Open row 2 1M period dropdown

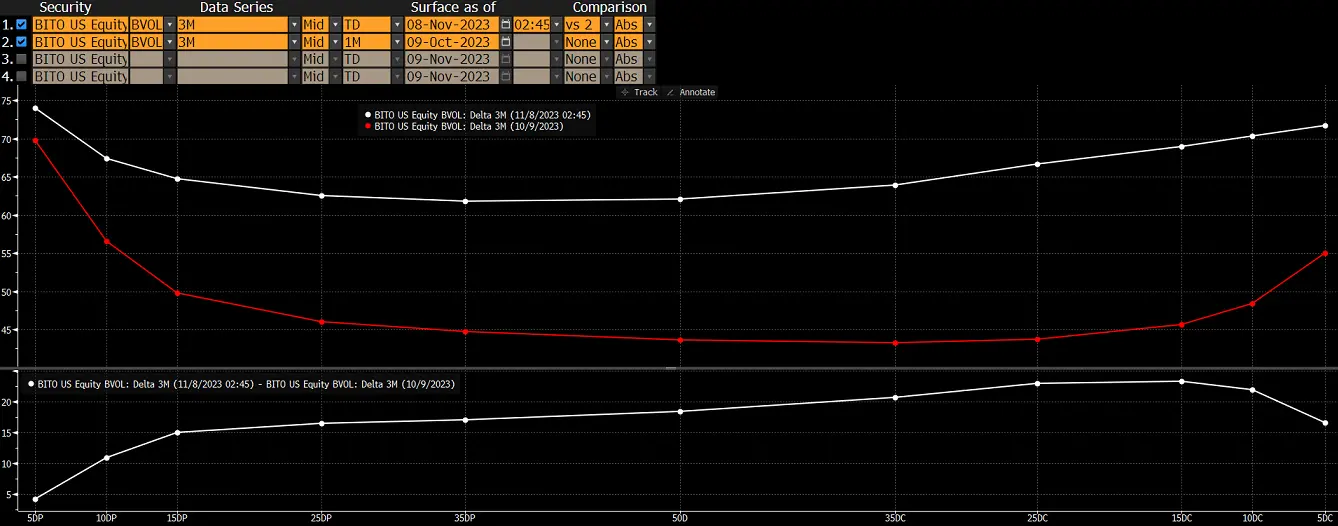[397, 41]
